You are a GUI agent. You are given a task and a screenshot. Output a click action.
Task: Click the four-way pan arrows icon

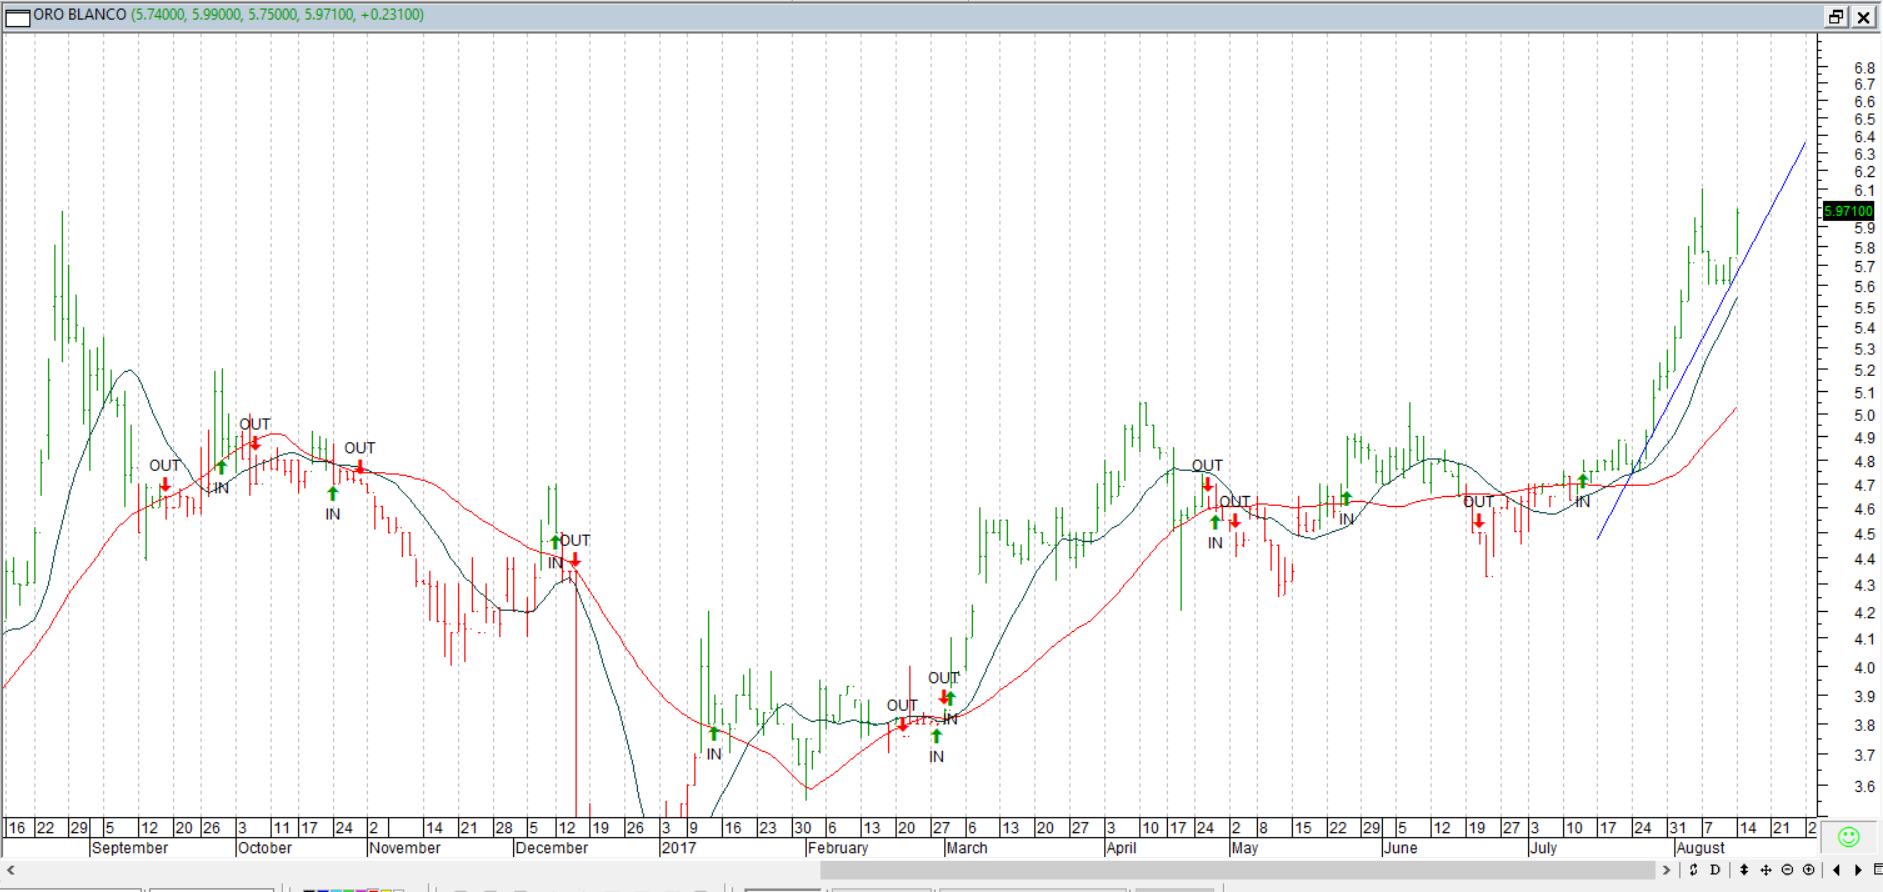[x=1766, y=870]
